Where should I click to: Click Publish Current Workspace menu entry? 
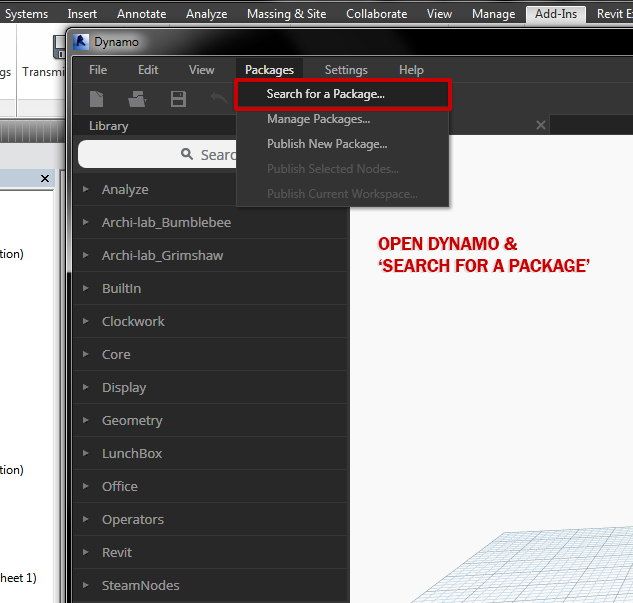(x=343, y=194)
